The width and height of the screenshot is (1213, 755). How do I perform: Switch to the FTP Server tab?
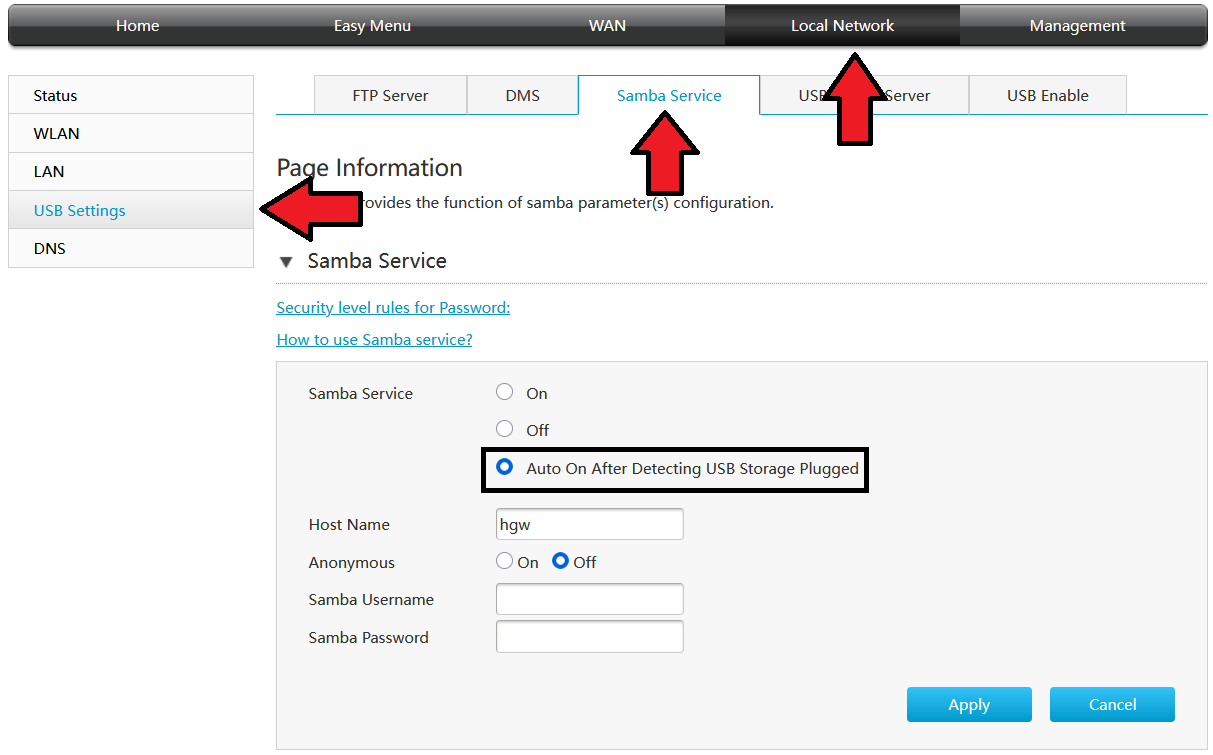click(390, 95)
